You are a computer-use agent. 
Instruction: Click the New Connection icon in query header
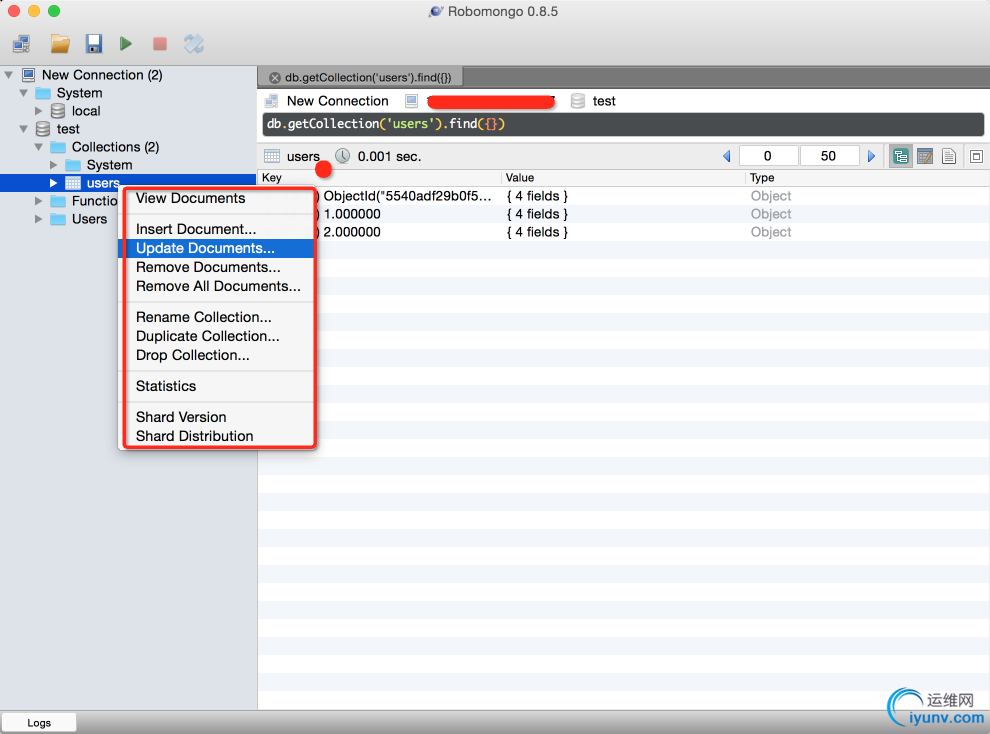(271, 101)
